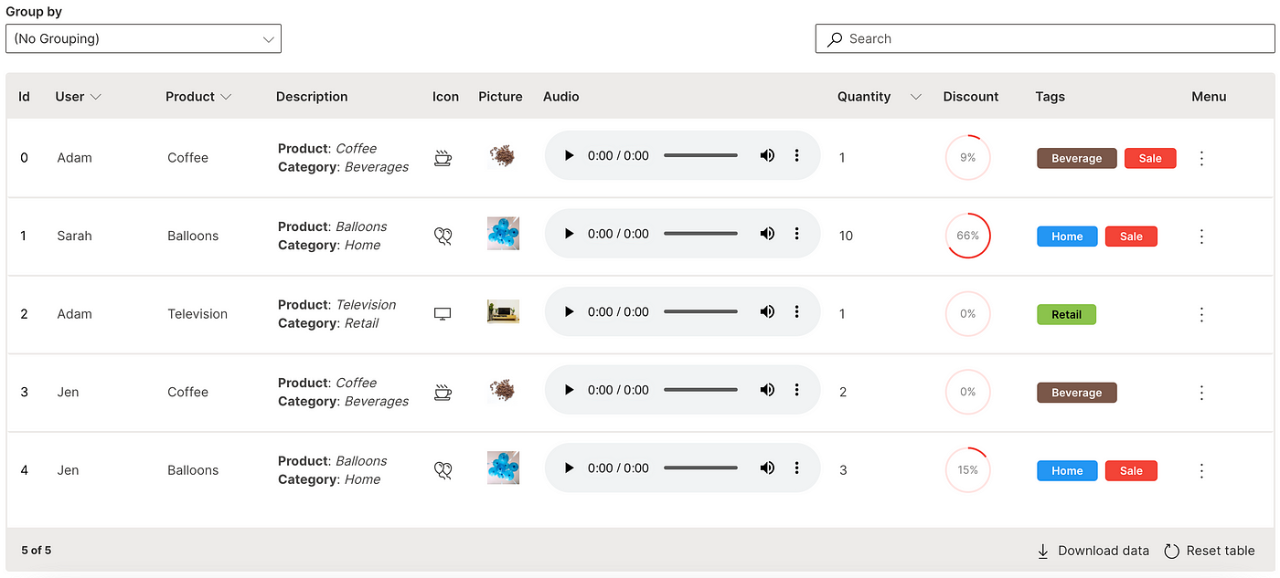Click the balloons icon in Sarah's row
The height and width of the screenshot is (578, 1280).
(443, 236)
